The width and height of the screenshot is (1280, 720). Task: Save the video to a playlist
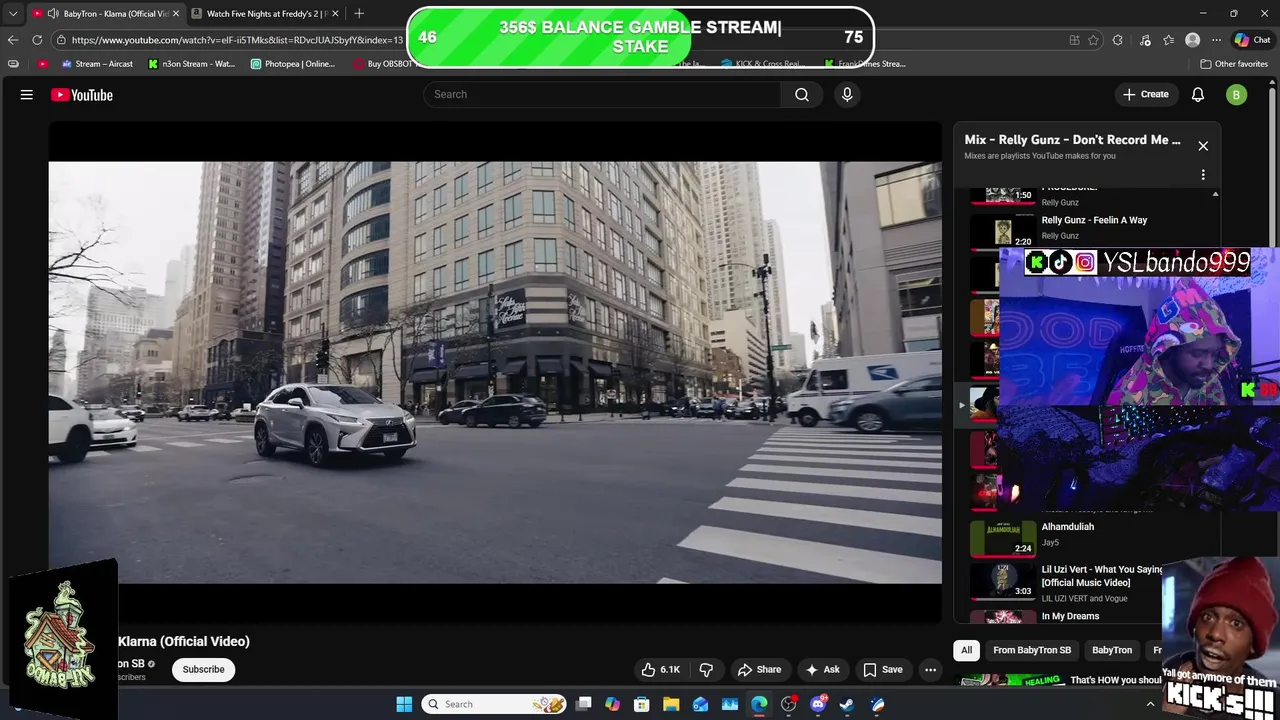coord(883,669)
